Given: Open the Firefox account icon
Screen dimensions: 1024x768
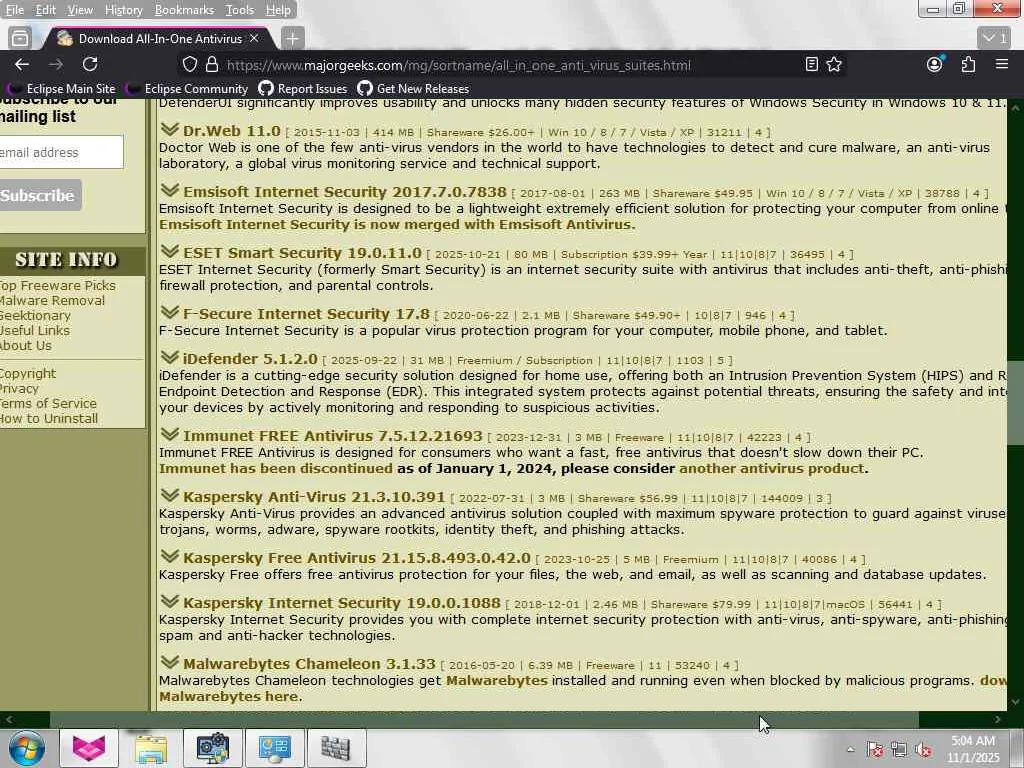Looking at the screenshot, I should click(x=935, y=64).
